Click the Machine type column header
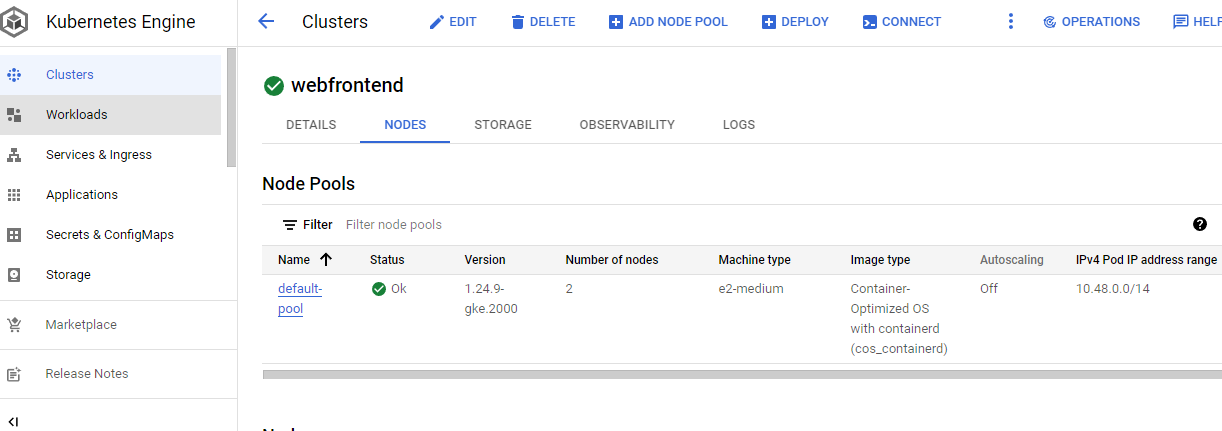Screen dimensions: 1222x431 point(754,260)
